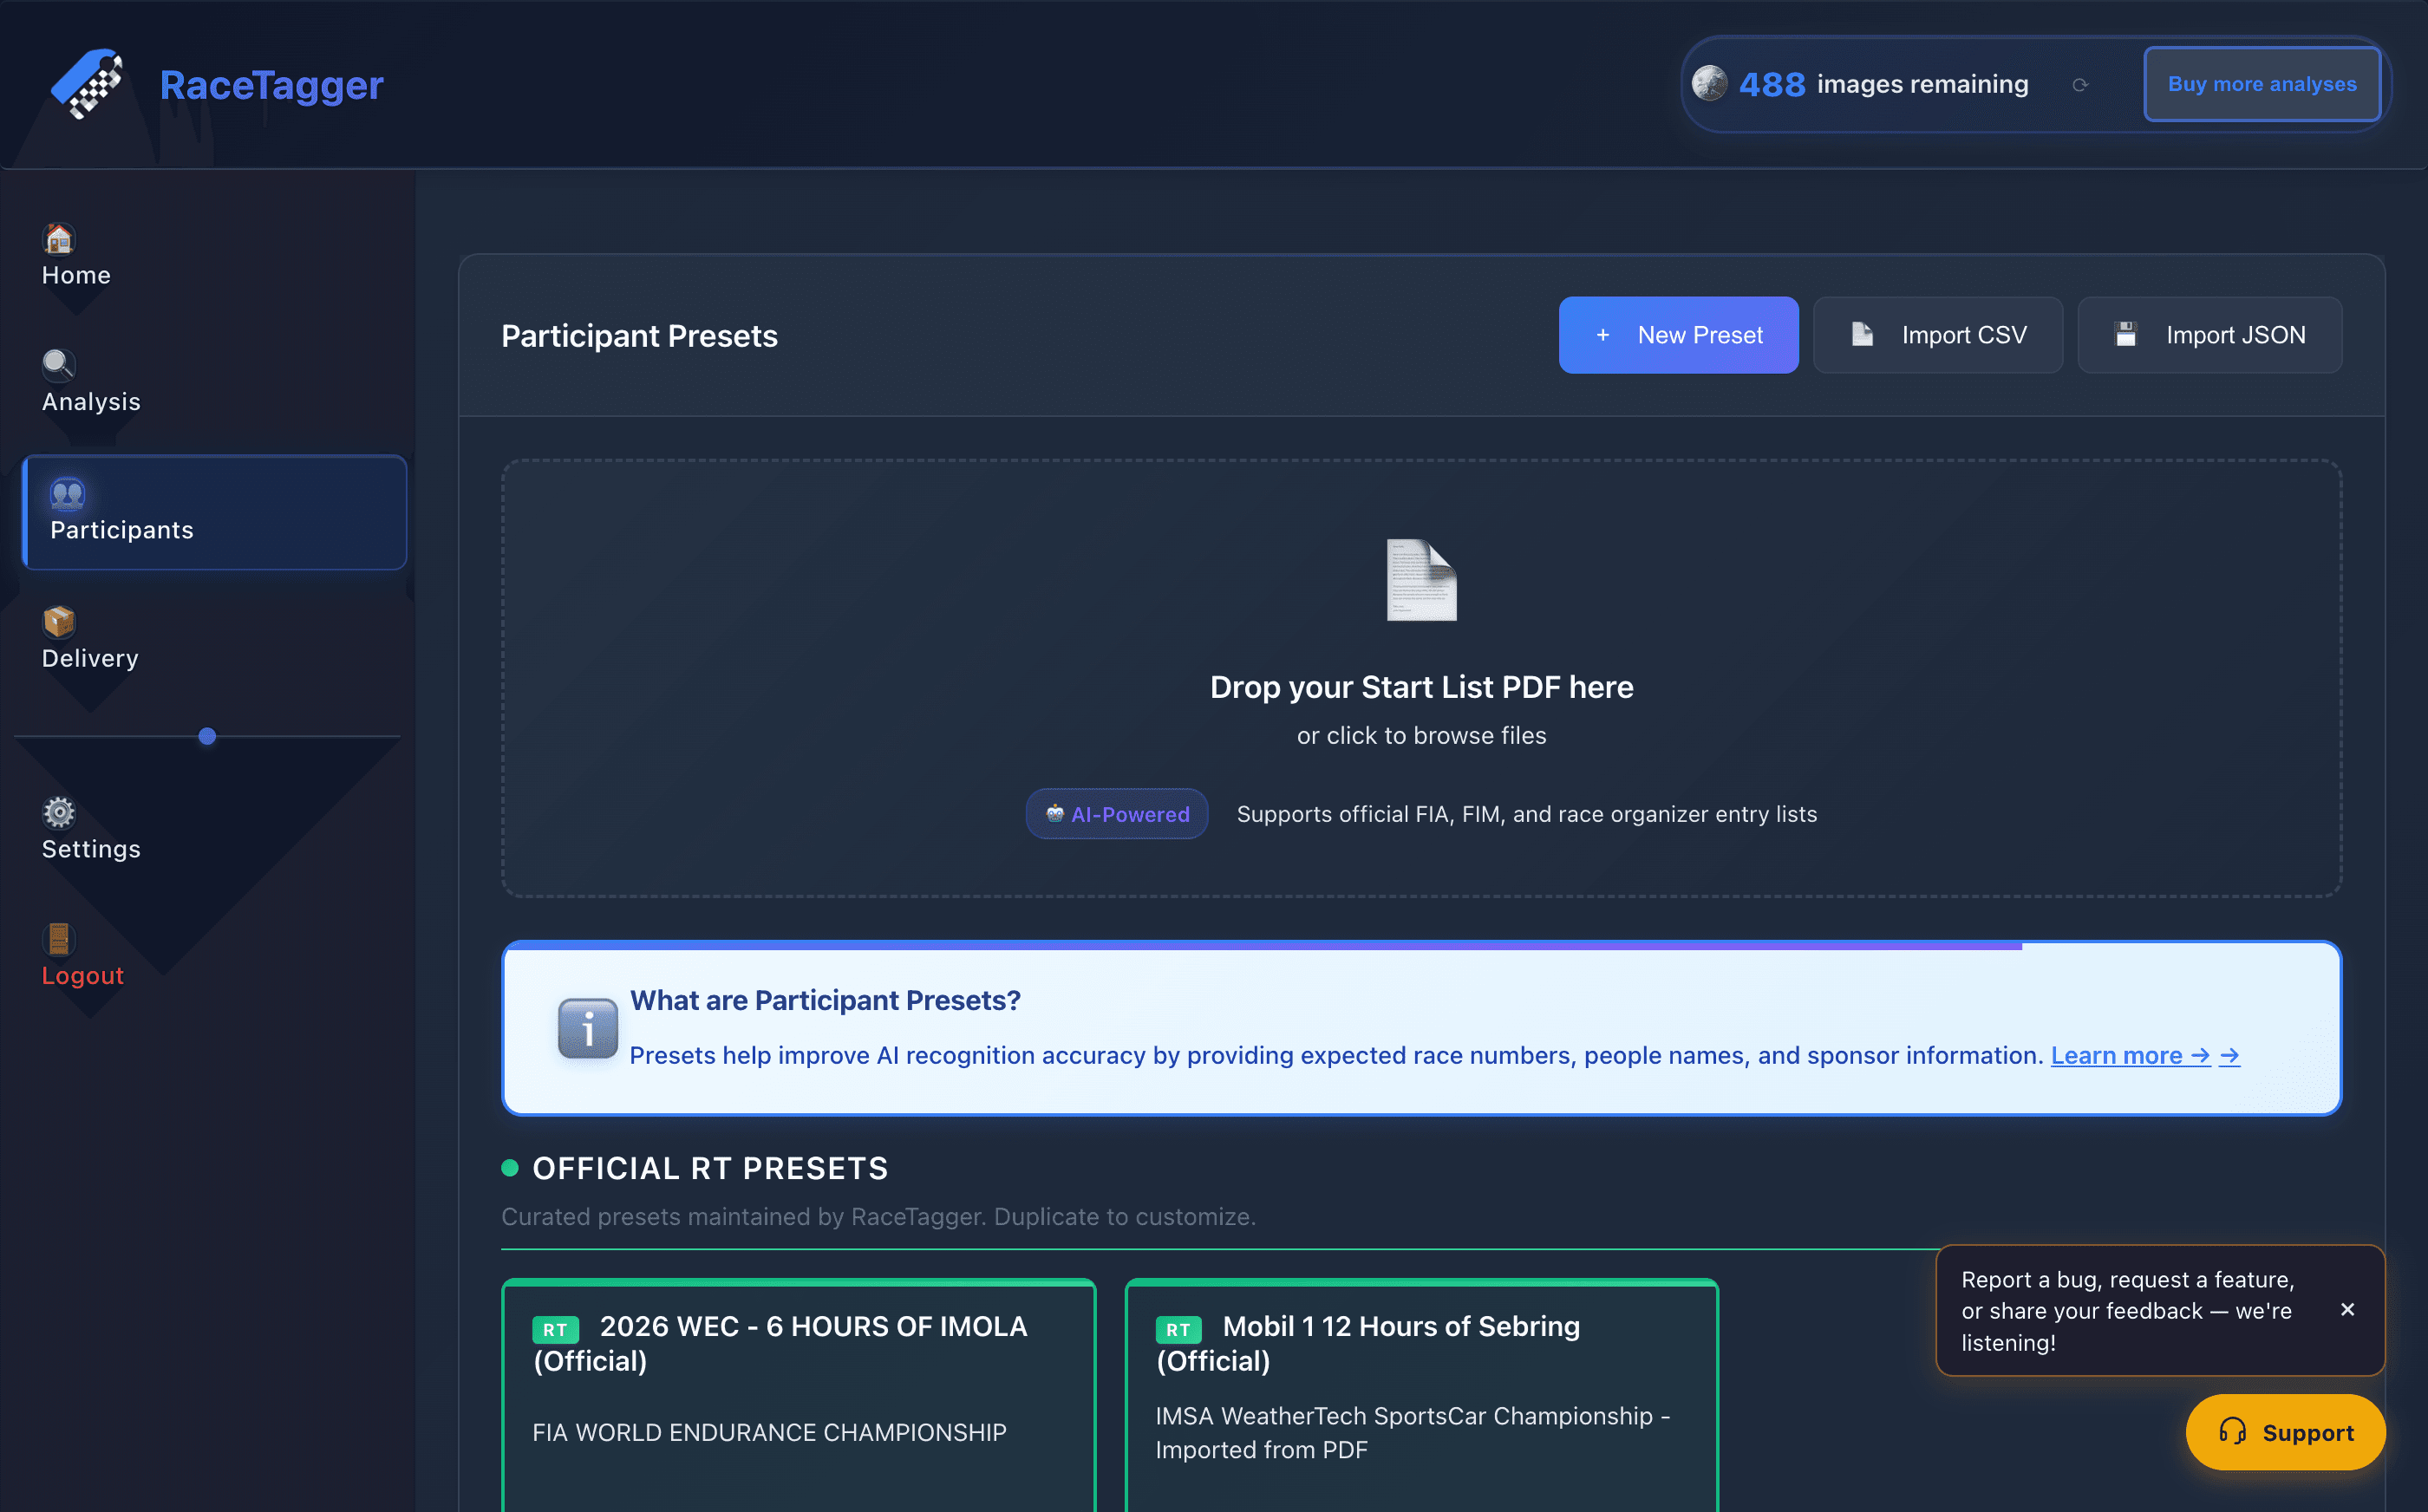Image resolution: width=2428 pixels, height=1512 pixels.
Task: Click the RaceTagger checkered flag logo
Action: (87, 84)
